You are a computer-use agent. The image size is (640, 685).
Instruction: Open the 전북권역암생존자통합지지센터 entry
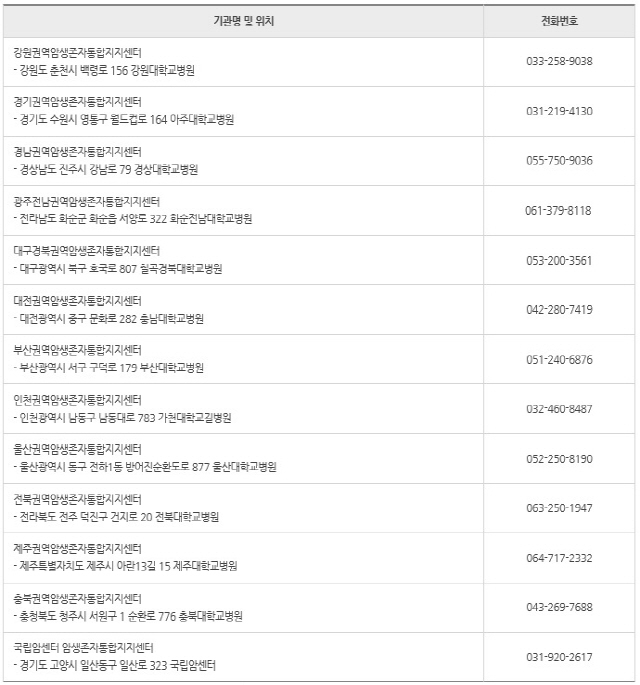tap(78, 499)
